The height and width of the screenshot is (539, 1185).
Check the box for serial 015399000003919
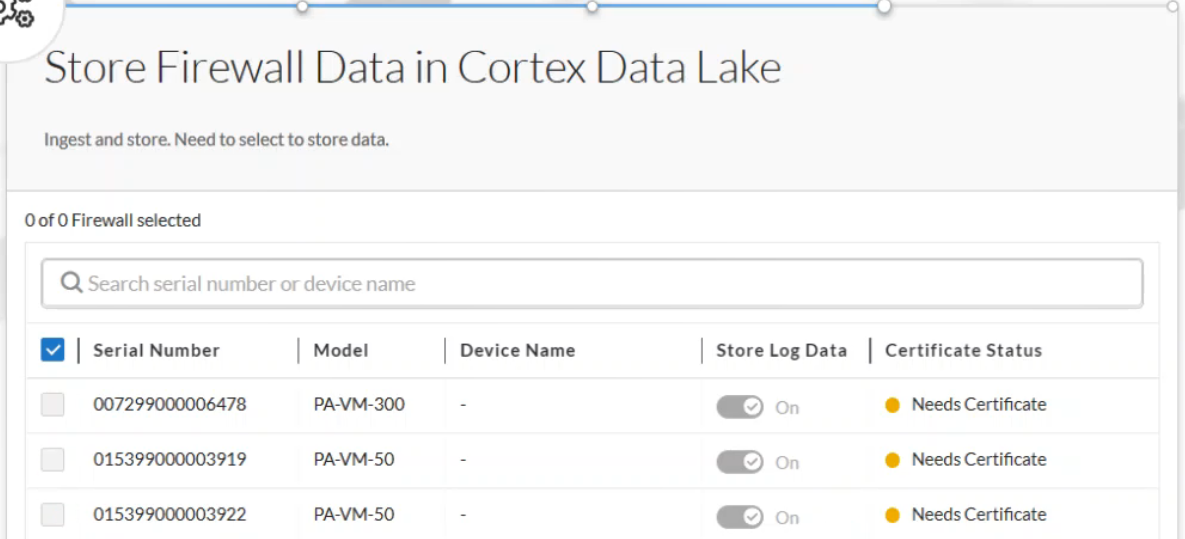tap(52, 460)
